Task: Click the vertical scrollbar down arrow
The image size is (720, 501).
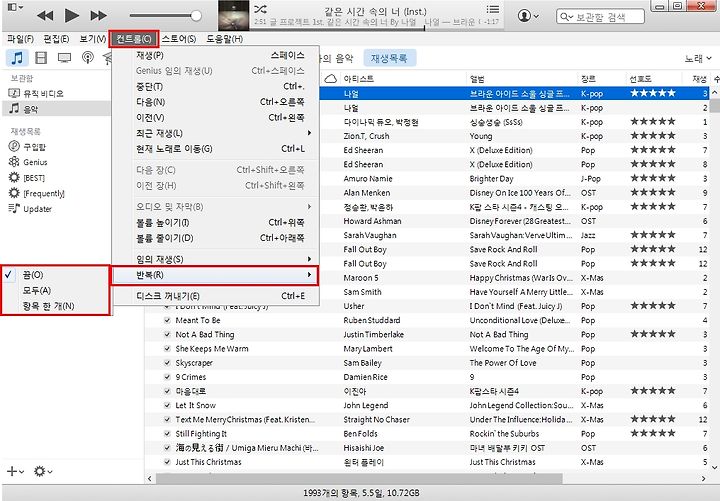Action: point(714,467)
